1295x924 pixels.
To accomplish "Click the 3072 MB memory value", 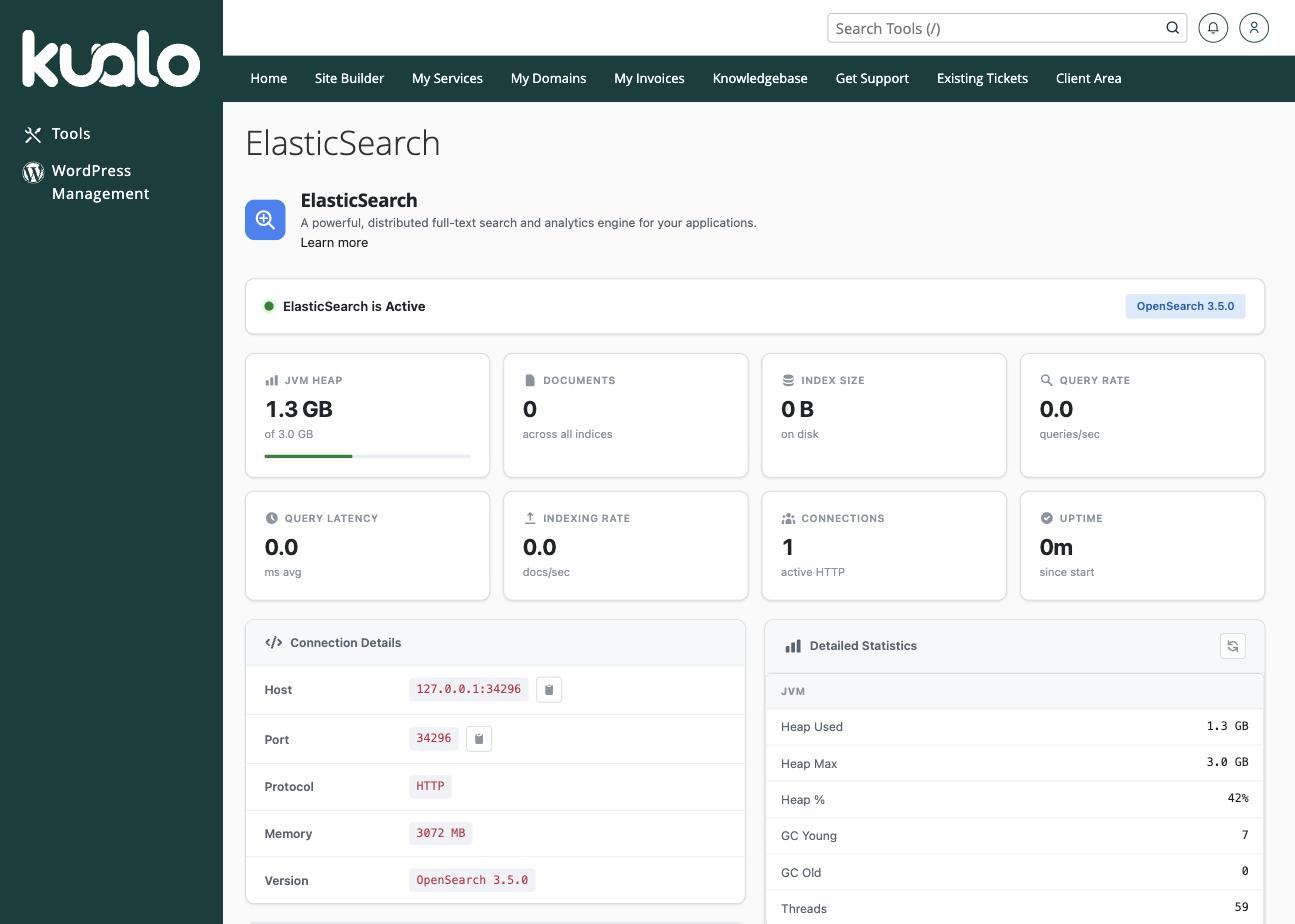I will click(x=440, y=833).
